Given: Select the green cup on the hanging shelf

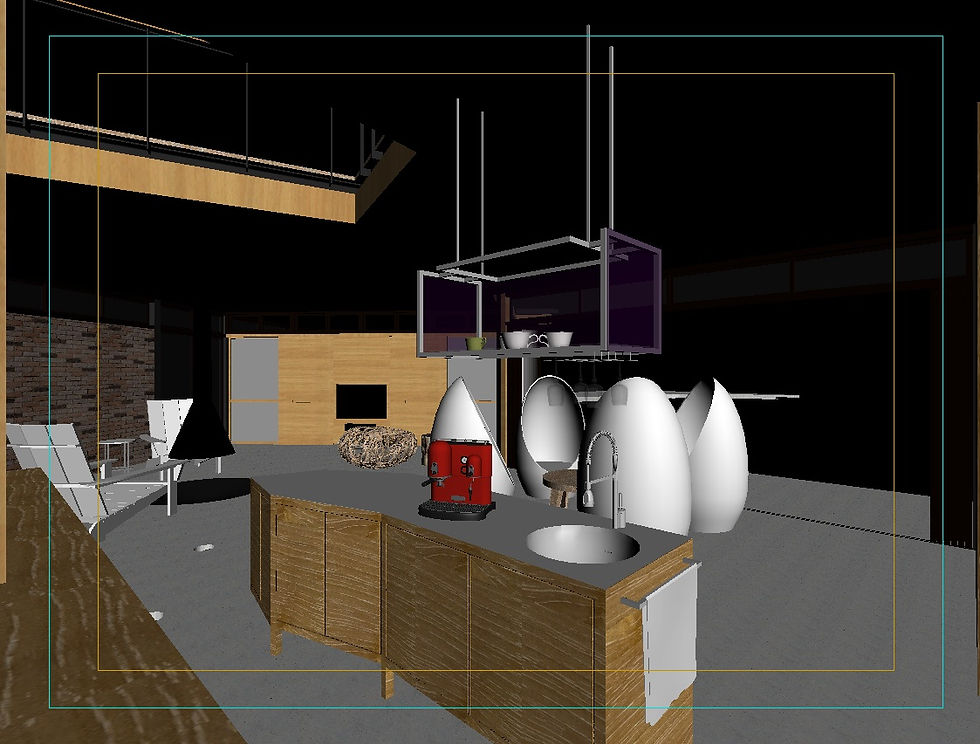Looking at the screenshot, I should [x=475, y=343].
